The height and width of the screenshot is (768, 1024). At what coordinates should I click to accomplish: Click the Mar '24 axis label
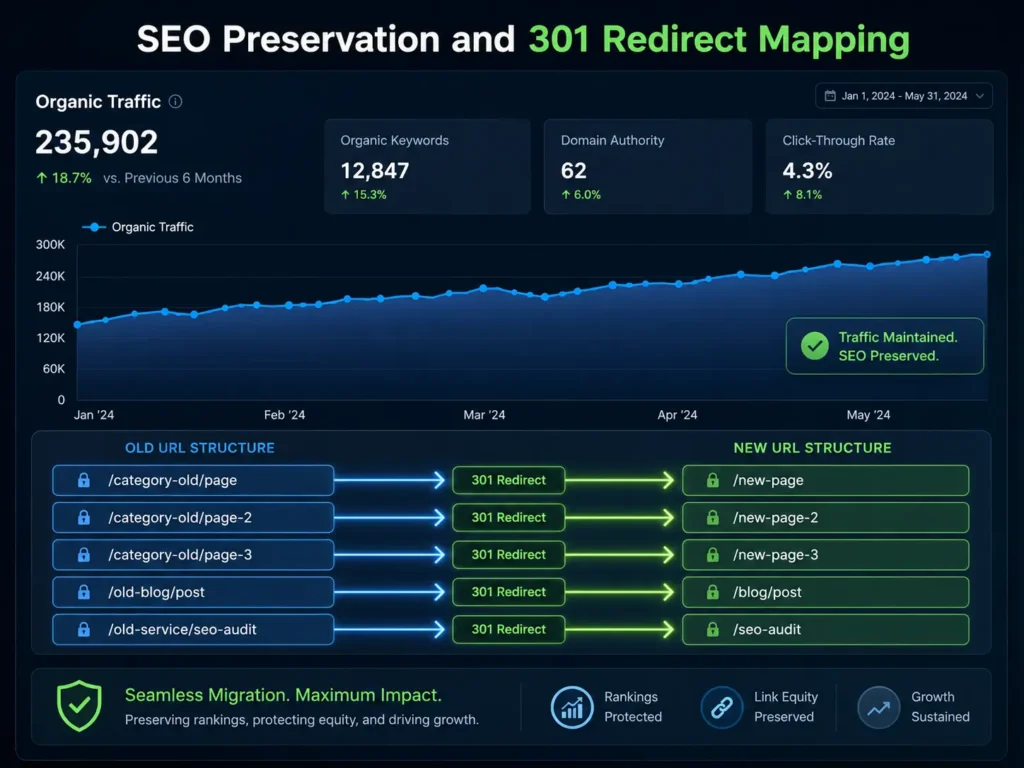(484, 415)
